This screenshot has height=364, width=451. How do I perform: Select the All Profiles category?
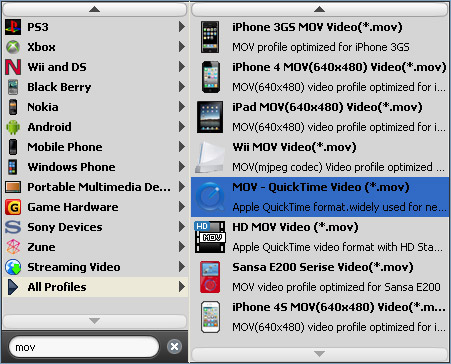(x=95, y=287)
